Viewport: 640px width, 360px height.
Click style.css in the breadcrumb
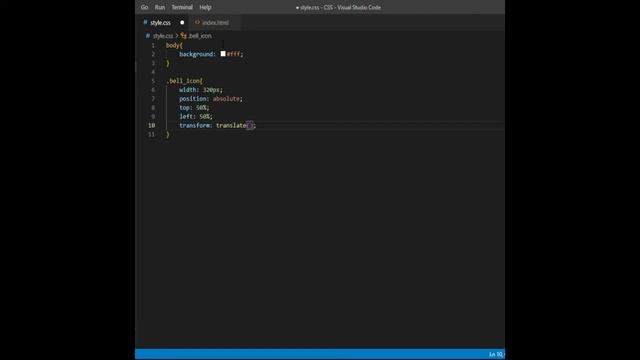click(163, 36)
